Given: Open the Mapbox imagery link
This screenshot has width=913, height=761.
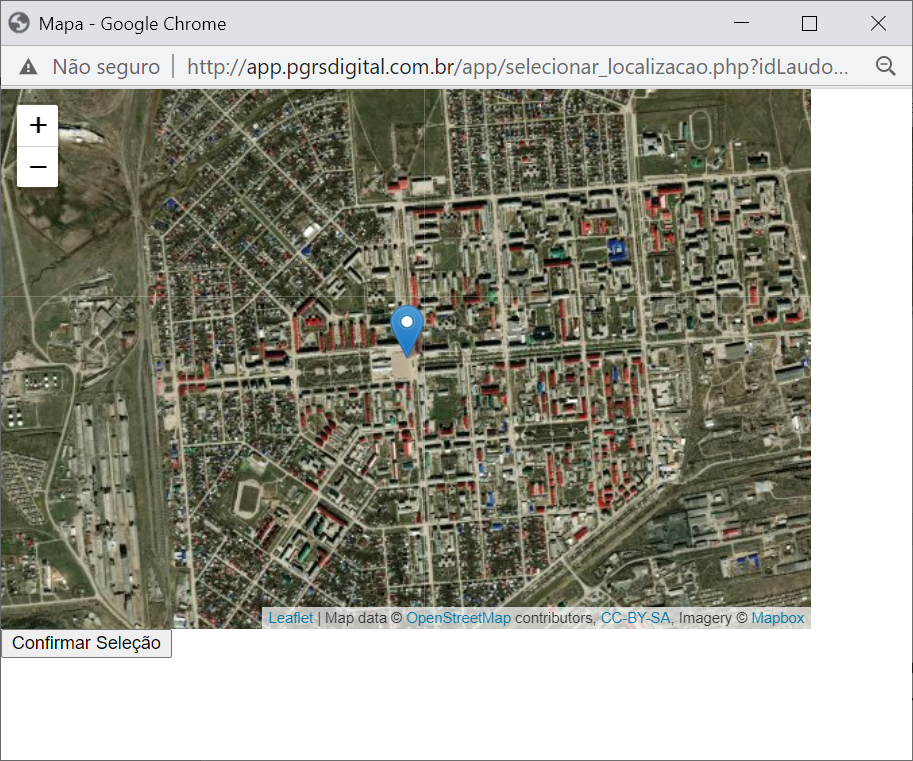Looking at the screenshot, I should pyautogui.click(x=777, y=618).
